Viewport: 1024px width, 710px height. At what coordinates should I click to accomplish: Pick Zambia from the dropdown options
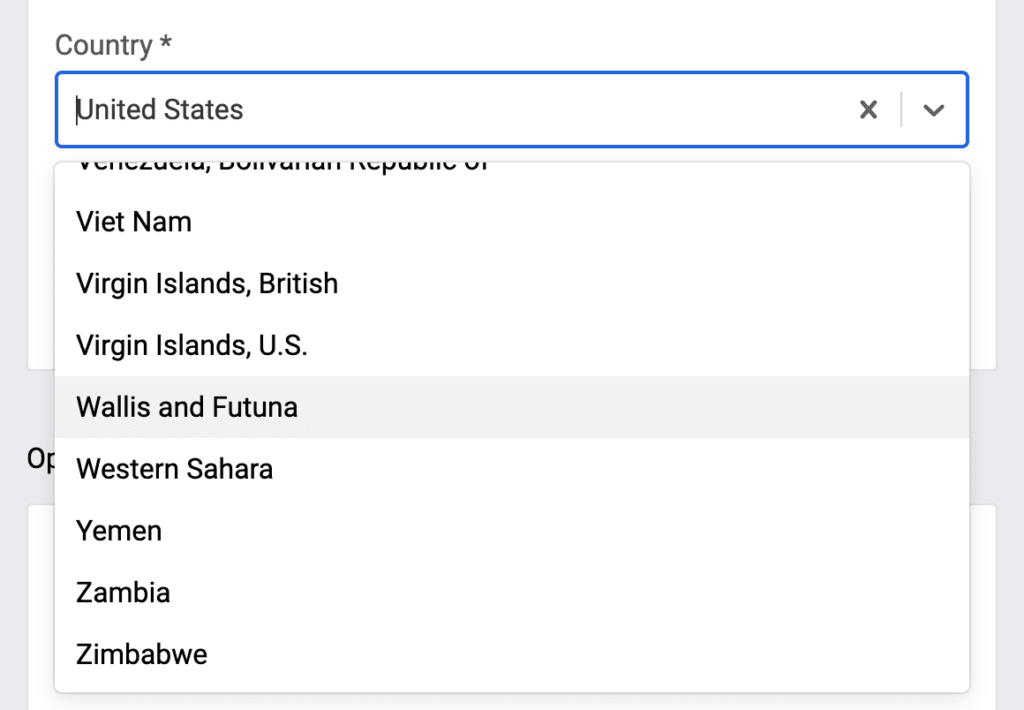click(x=123, y=593)
